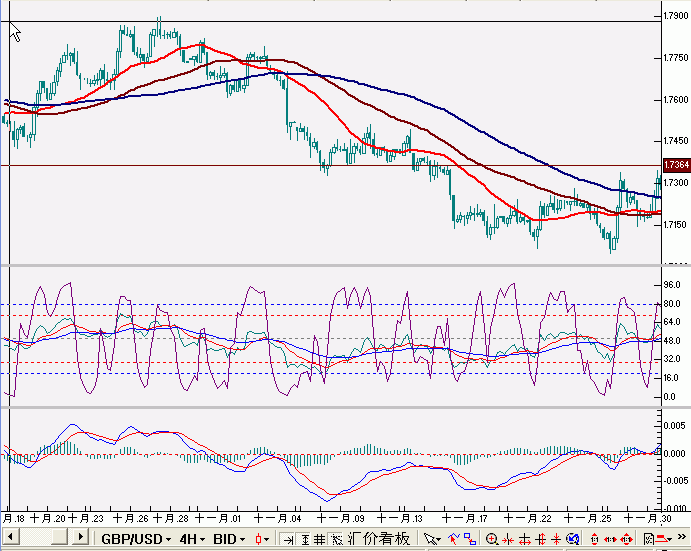Click the scrollbar right arrow
The height and width of the screenshot is (551, 691).
[80, 537]
